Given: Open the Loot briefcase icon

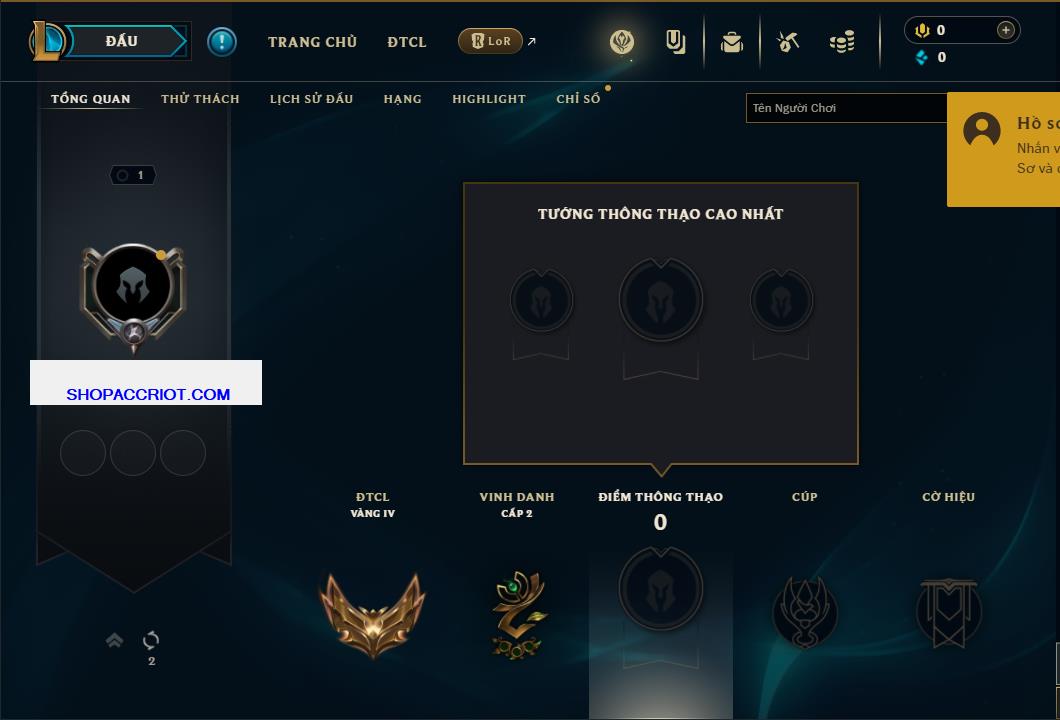Looking at the screenshot, I should [x=731, y=42].
